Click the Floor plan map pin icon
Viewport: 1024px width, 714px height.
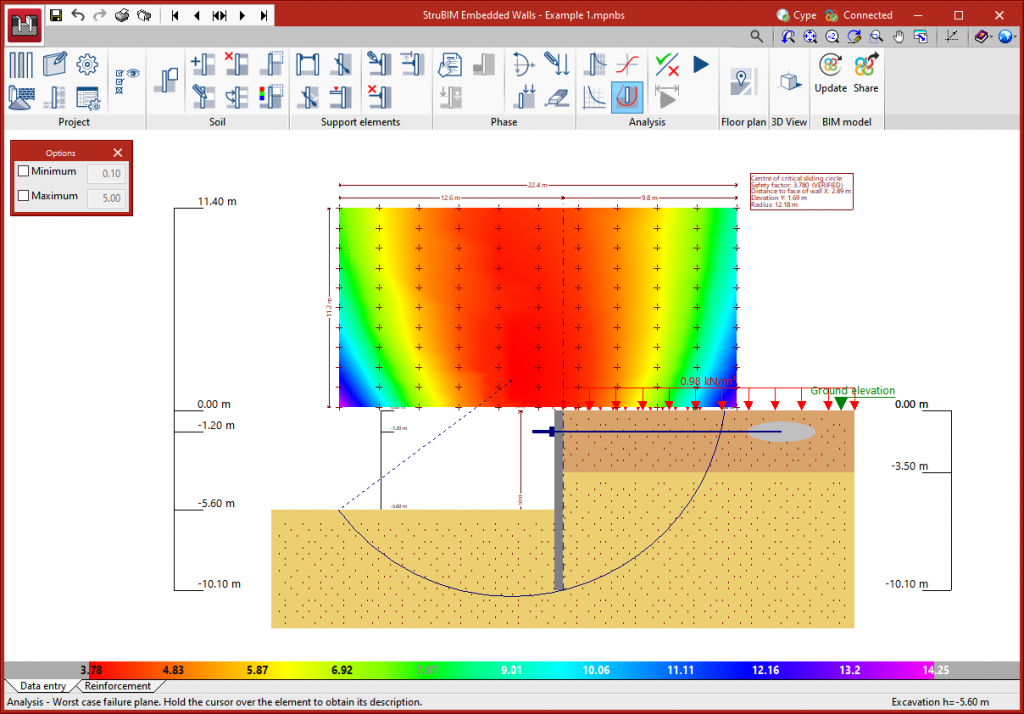click(x=742, y=81)
